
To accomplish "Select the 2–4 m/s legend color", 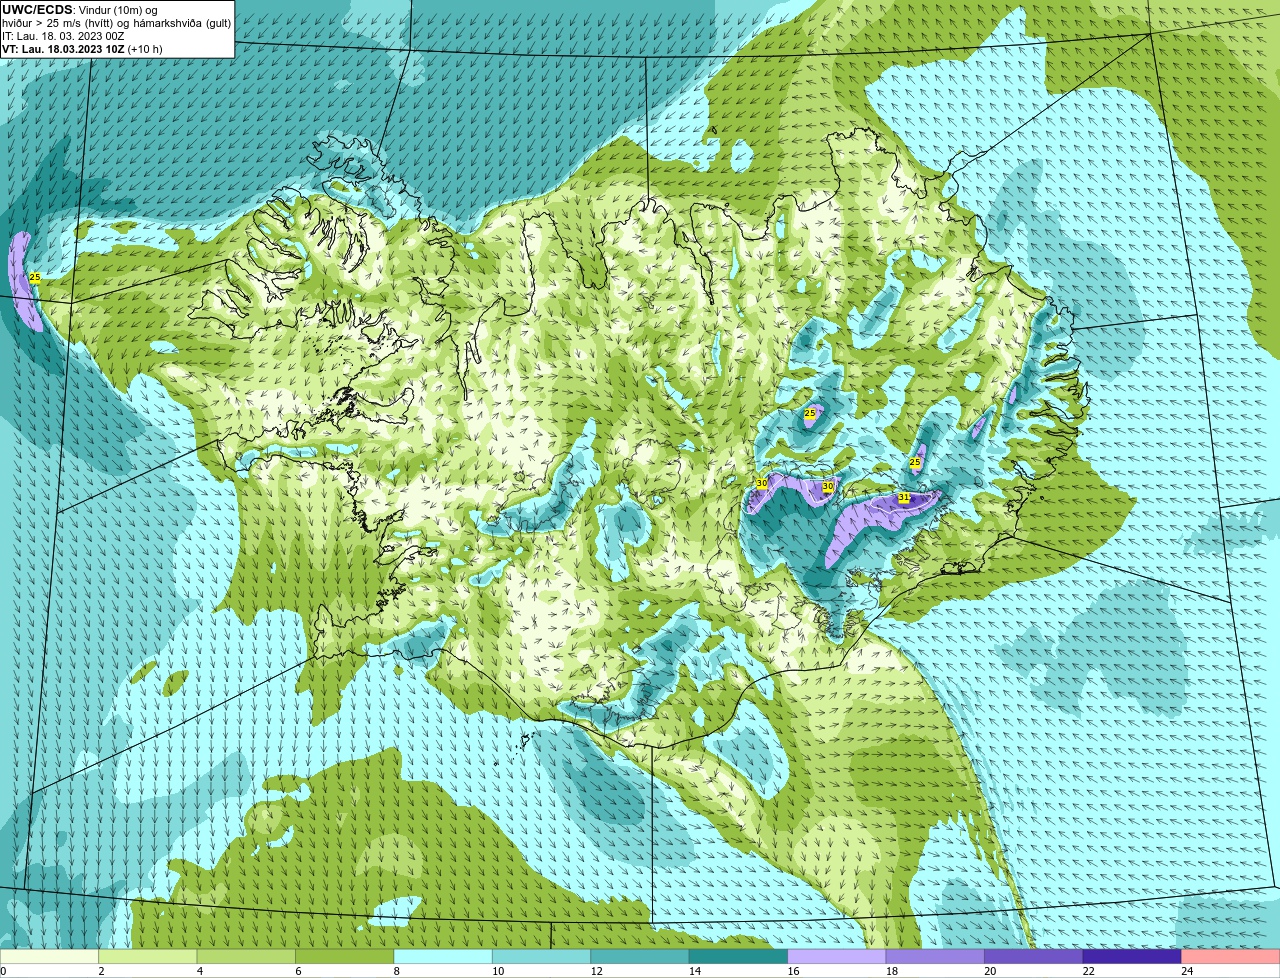I will [148, 956].
